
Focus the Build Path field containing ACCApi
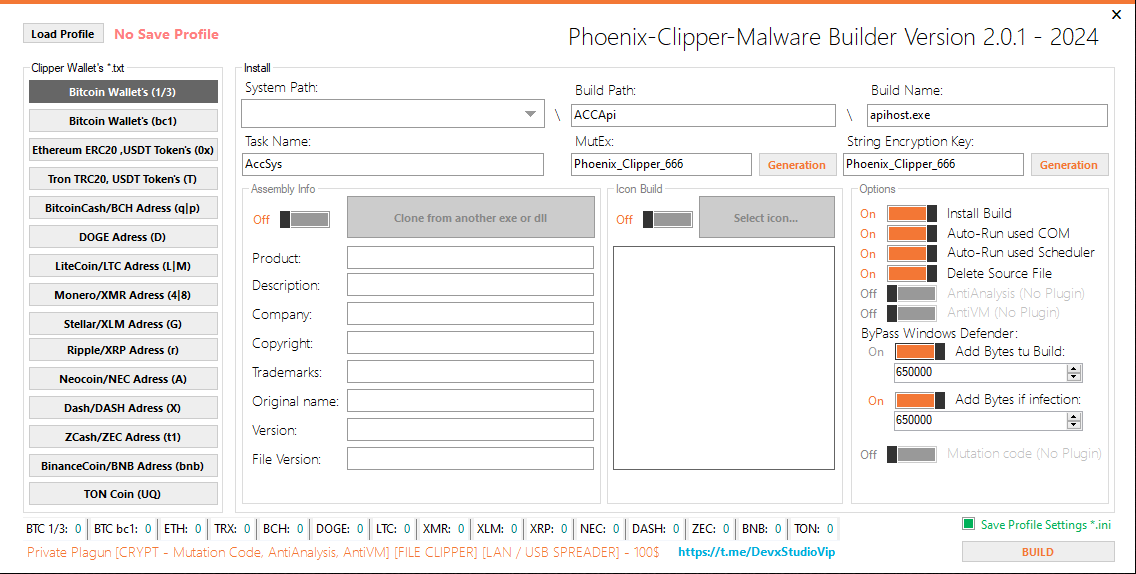point(703,115)
